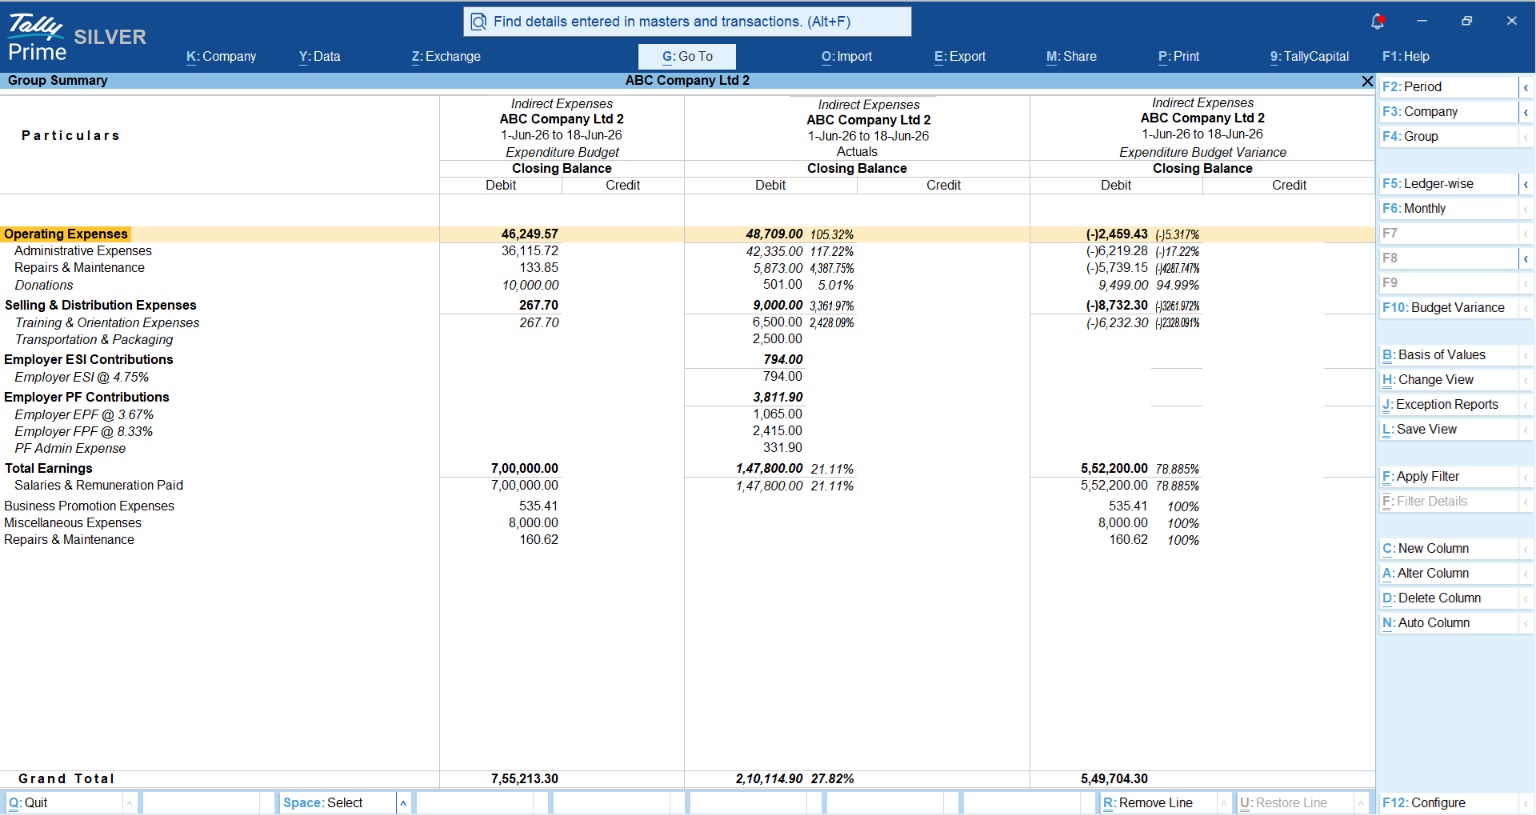This screenshot has width=1536, height=815.
Task: Minimize the Tally window
Action: (x=1421, y=21)
